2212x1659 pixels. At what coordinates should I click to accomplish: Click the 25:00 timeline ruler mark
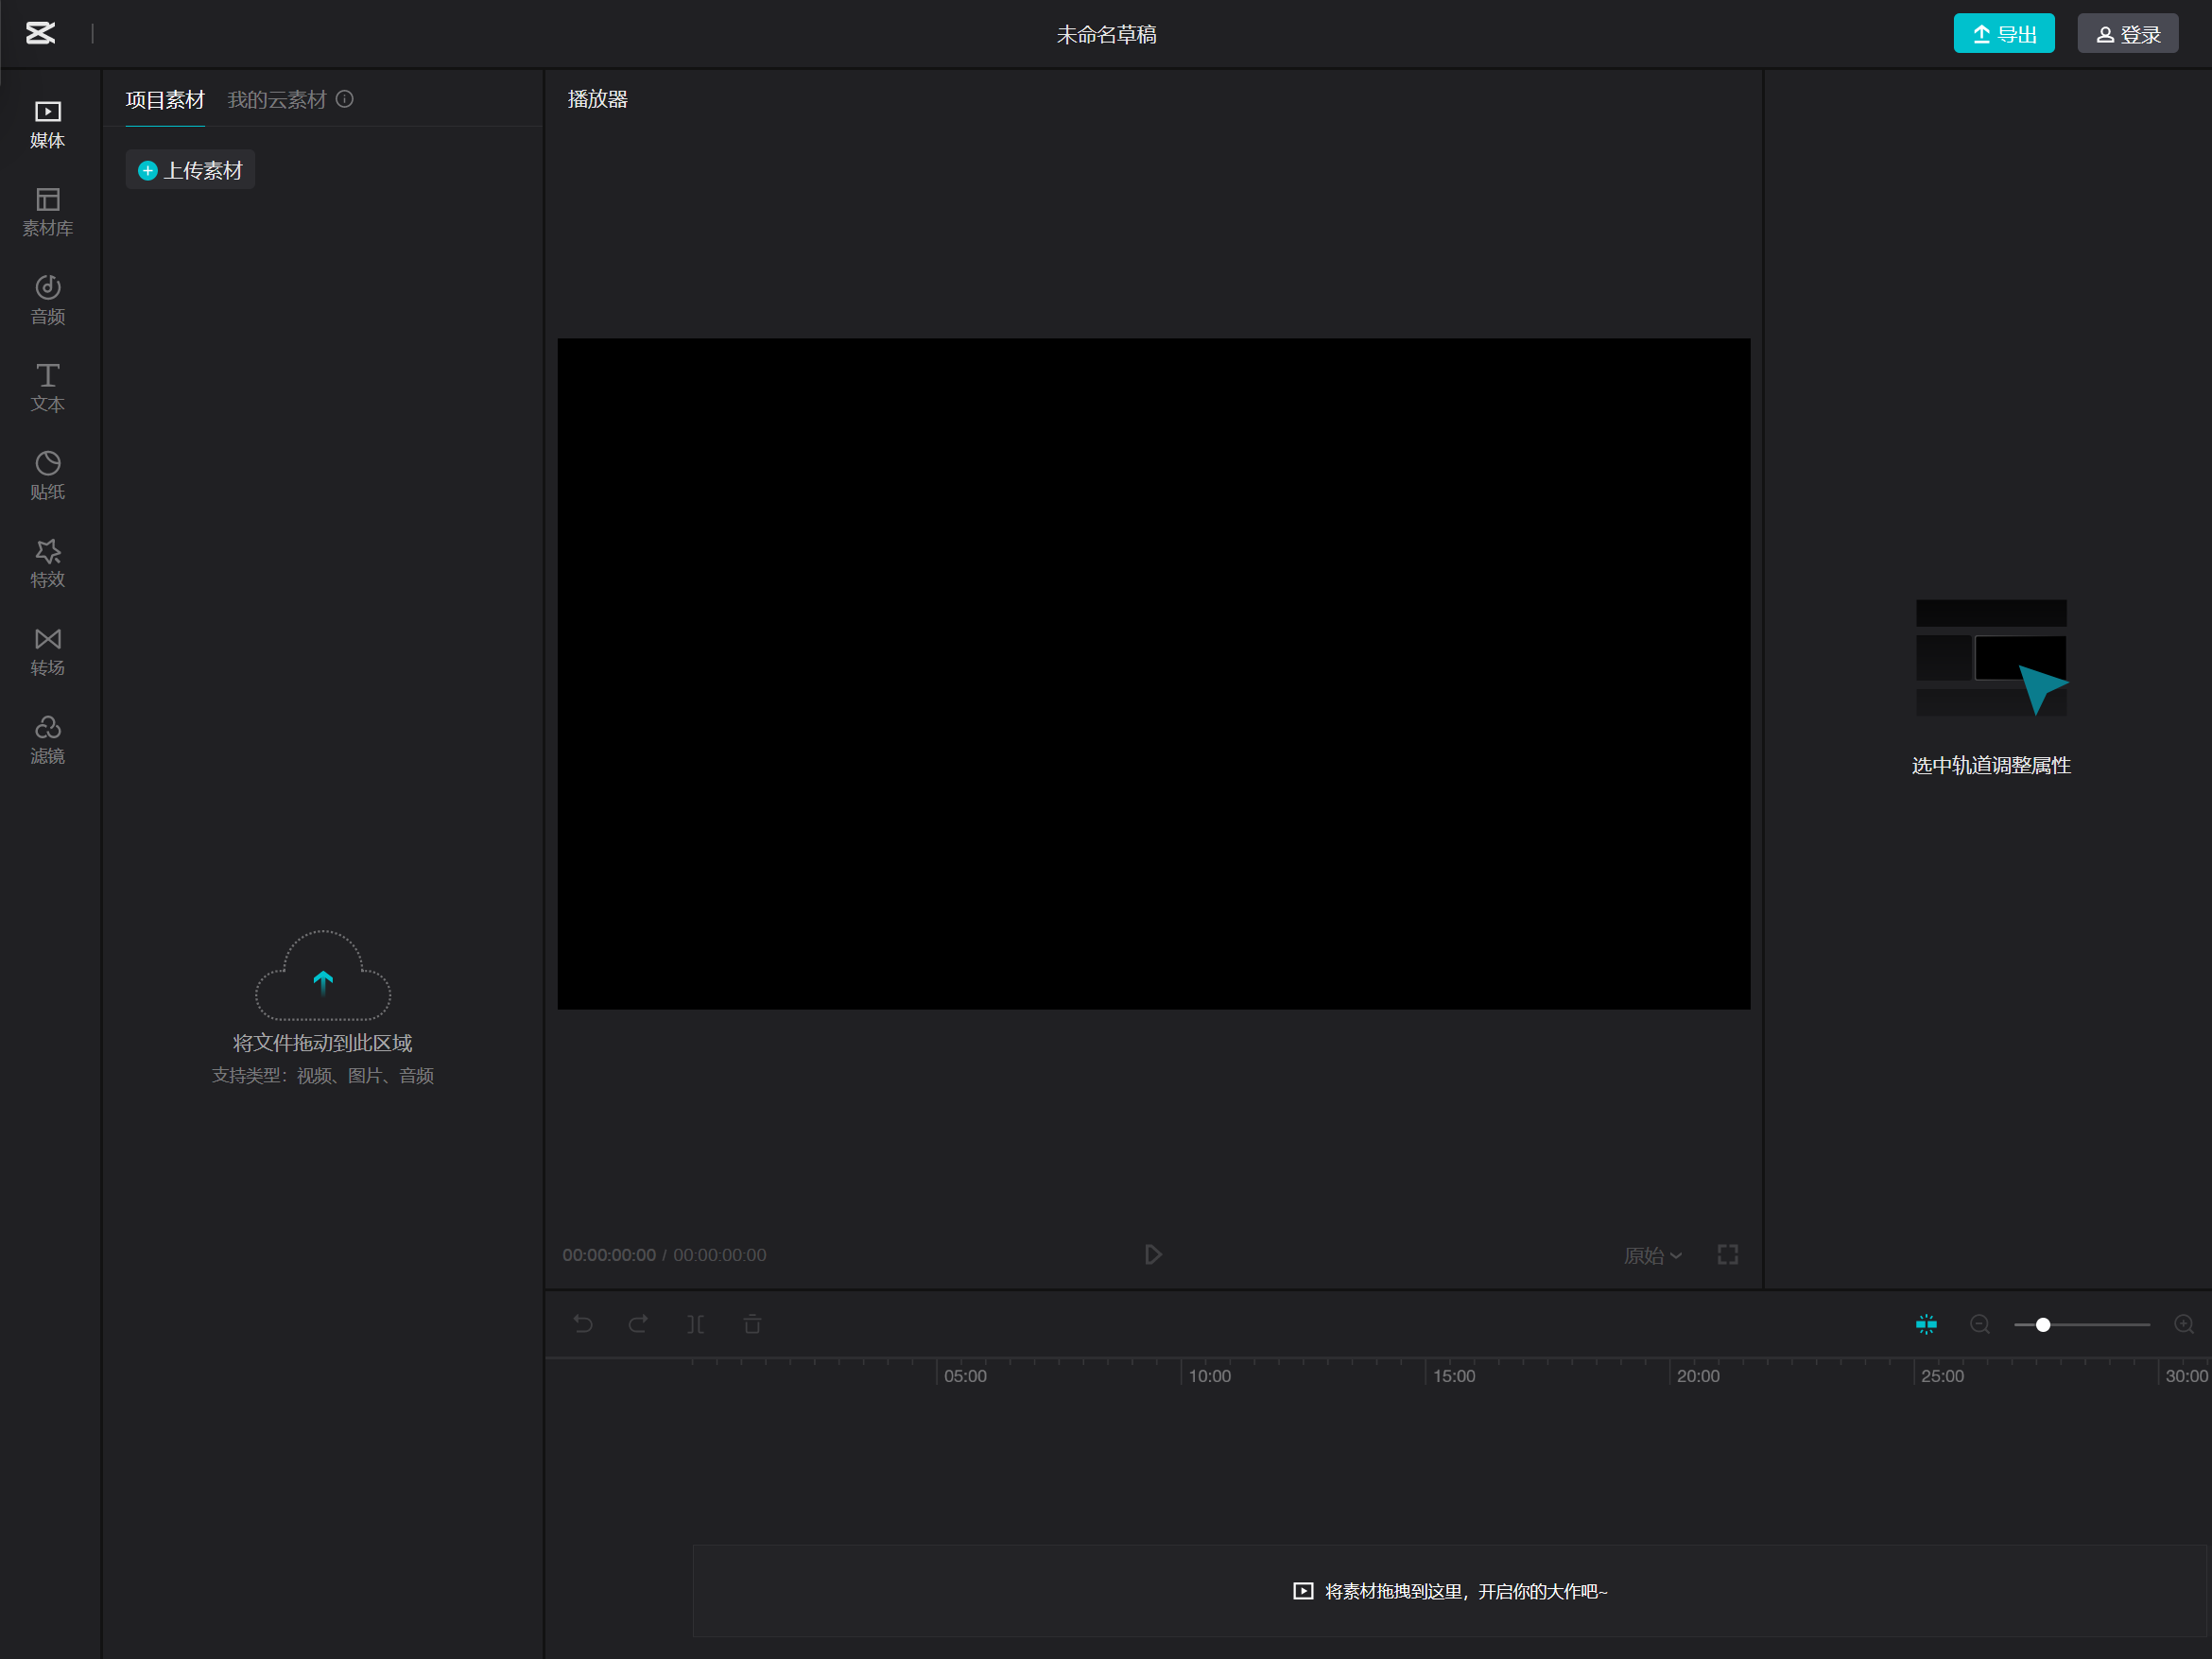pos(1942,1376)
